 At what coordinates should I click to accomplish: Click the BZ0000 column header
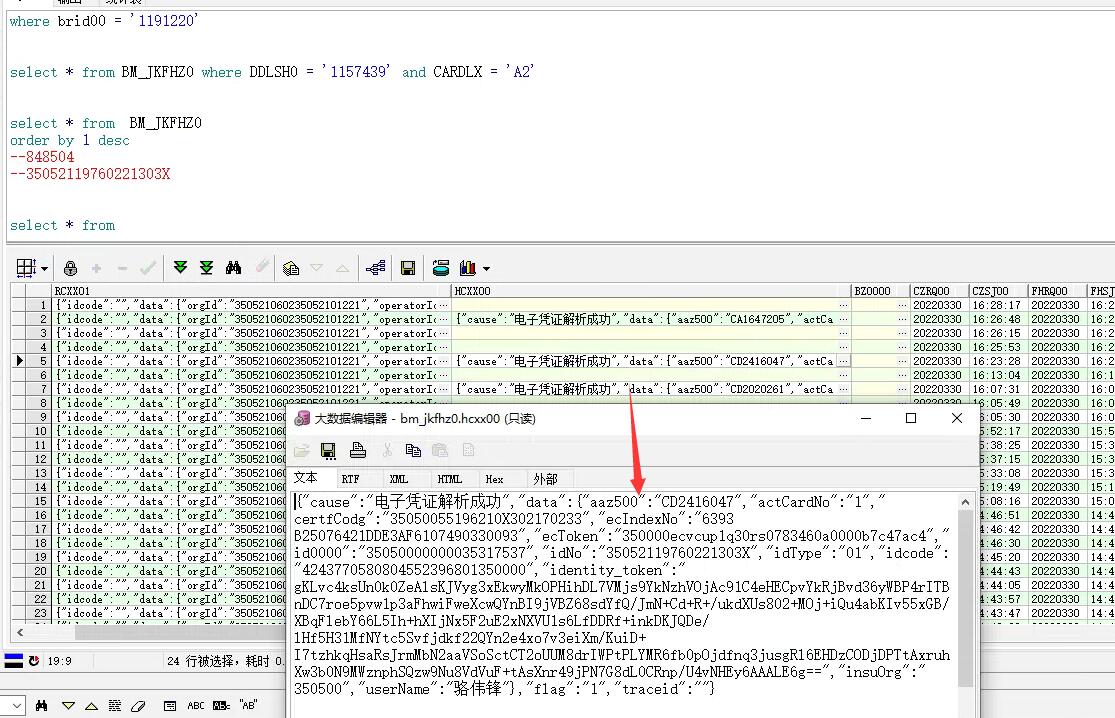pos(881,291)
